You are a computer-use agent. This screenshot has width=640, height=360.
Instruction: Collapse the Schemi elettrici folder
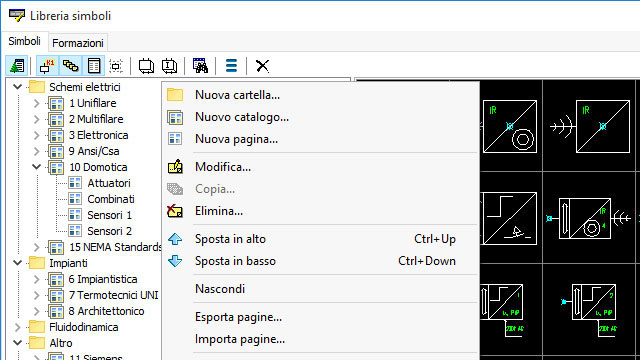click(18, 87)
